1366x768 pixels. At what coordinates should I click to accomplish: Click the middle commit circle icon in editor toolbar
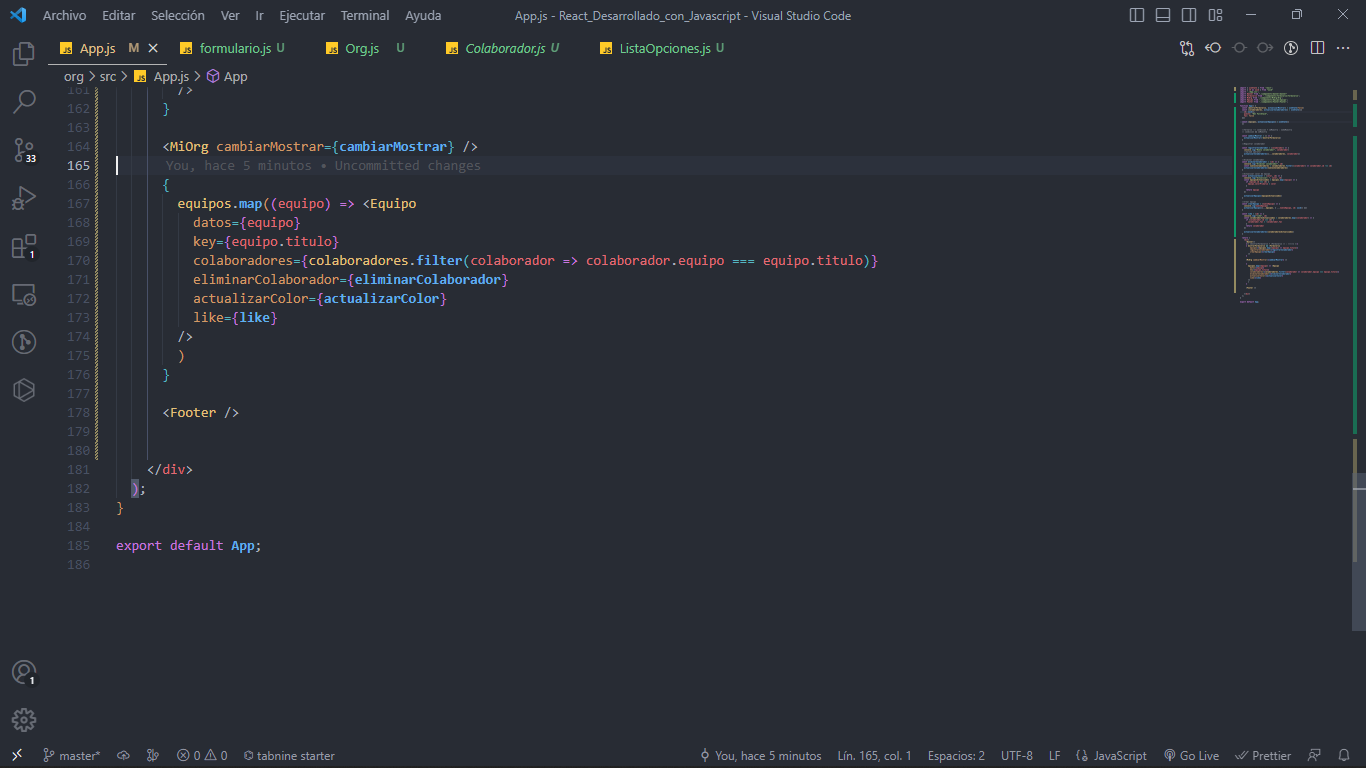click(1239, 48)
